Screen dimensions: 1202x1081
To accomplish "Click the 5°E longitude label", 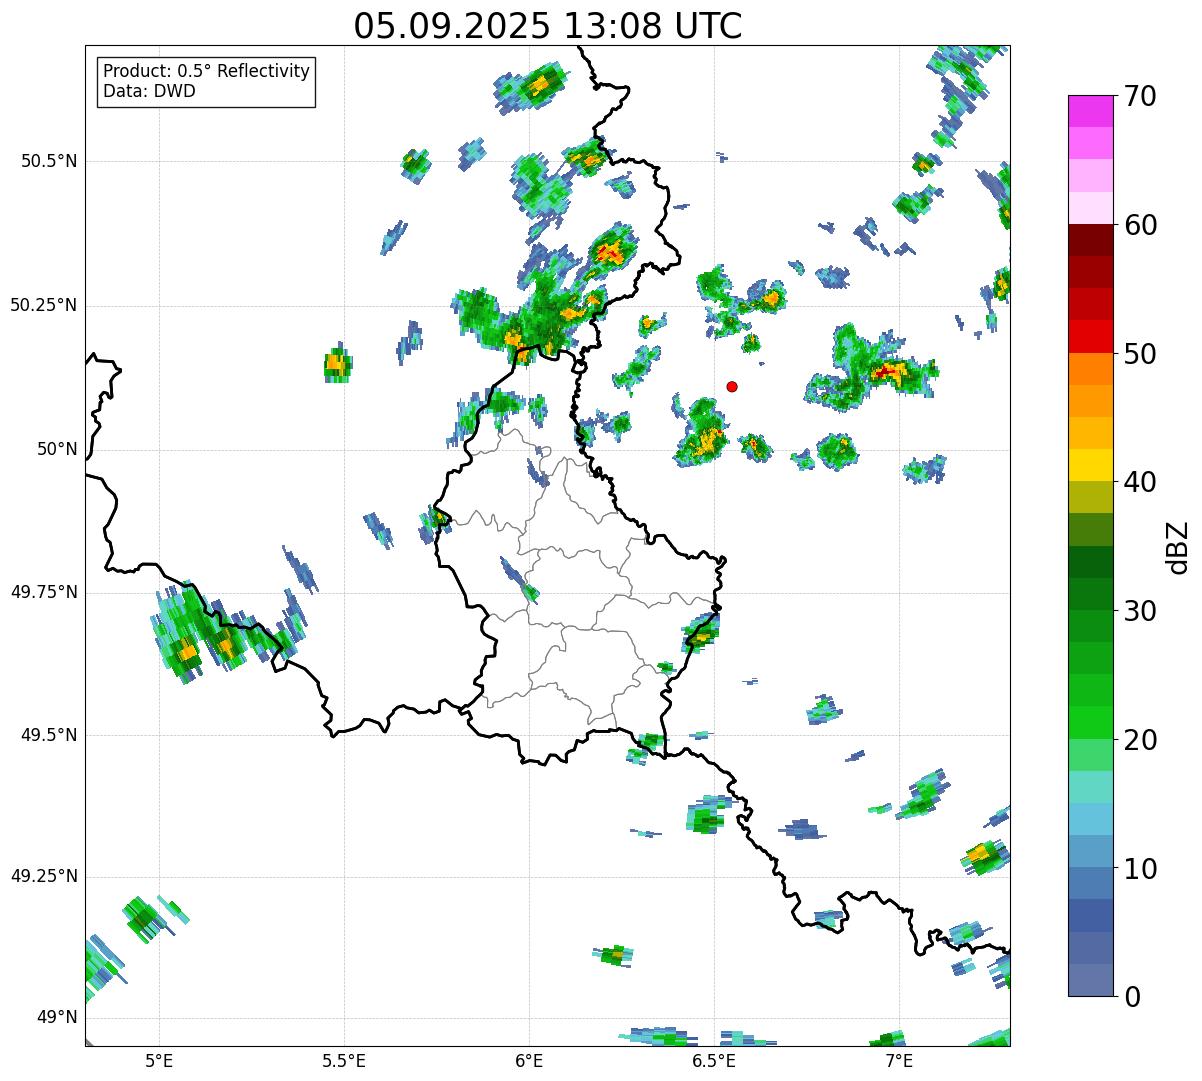I will (x=159, y=1060).
